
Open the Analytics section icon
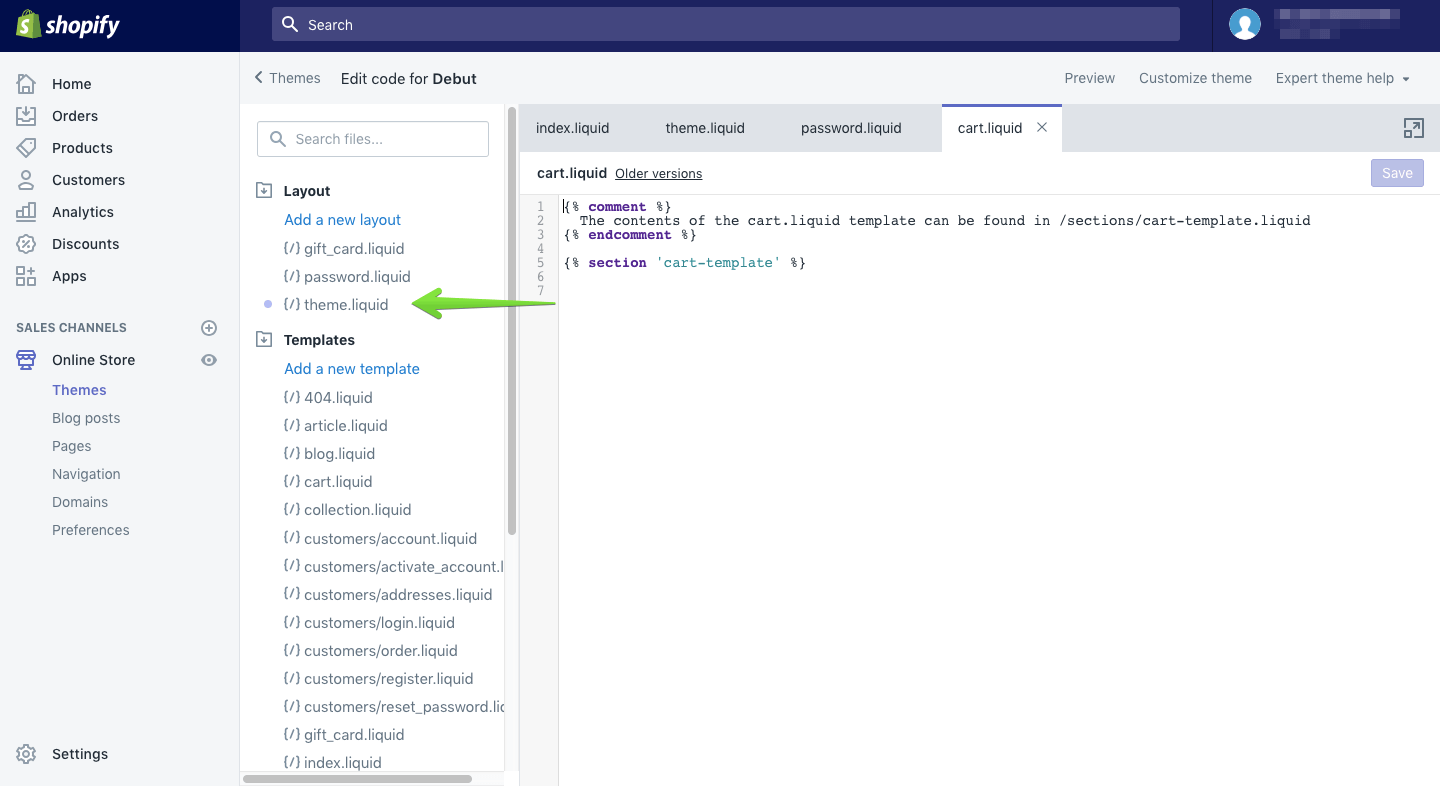click(x=26, y=212)
